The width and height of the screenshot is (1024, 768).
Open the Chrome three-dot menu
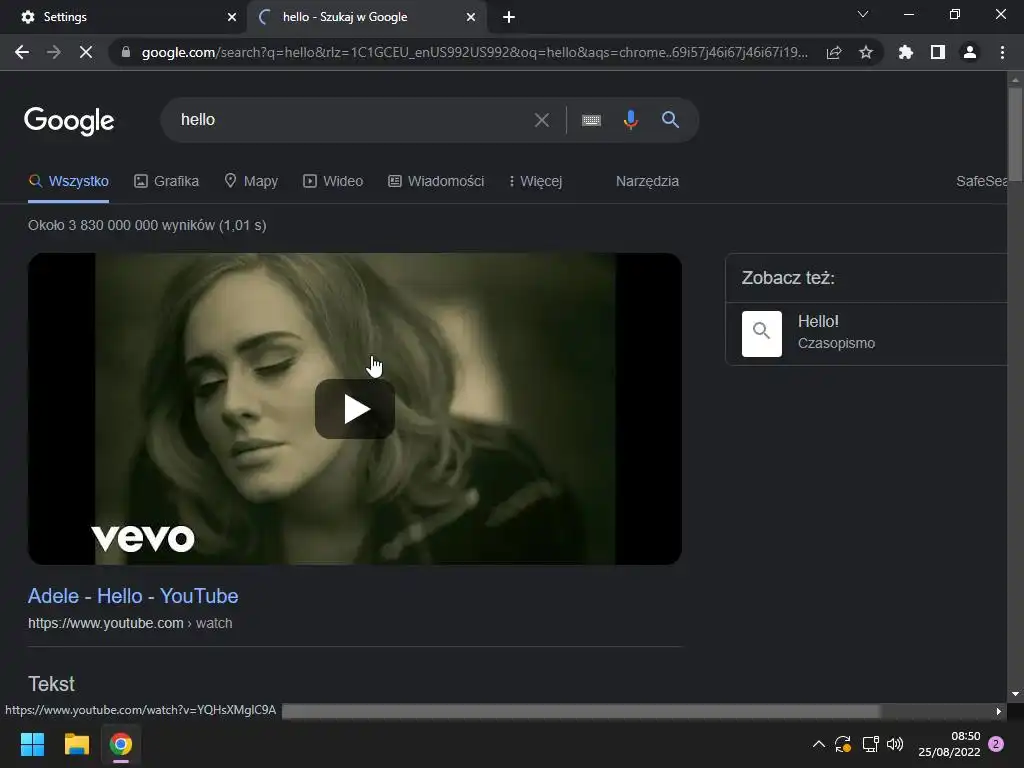point(1002,52)
